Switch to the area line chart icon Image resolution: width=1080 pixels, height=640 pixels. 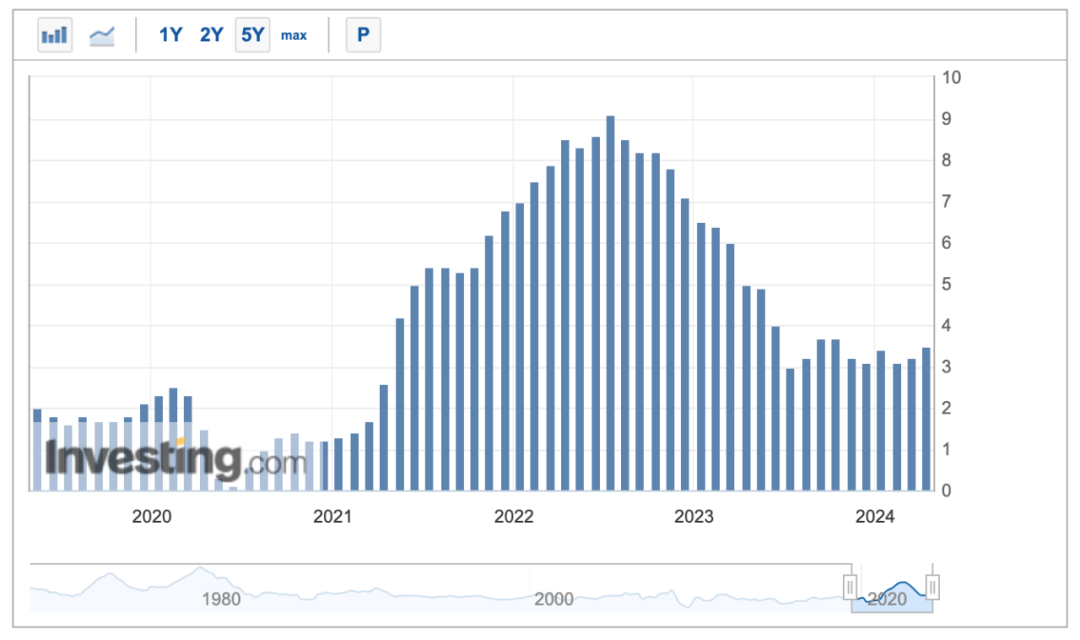click(102, 35)
